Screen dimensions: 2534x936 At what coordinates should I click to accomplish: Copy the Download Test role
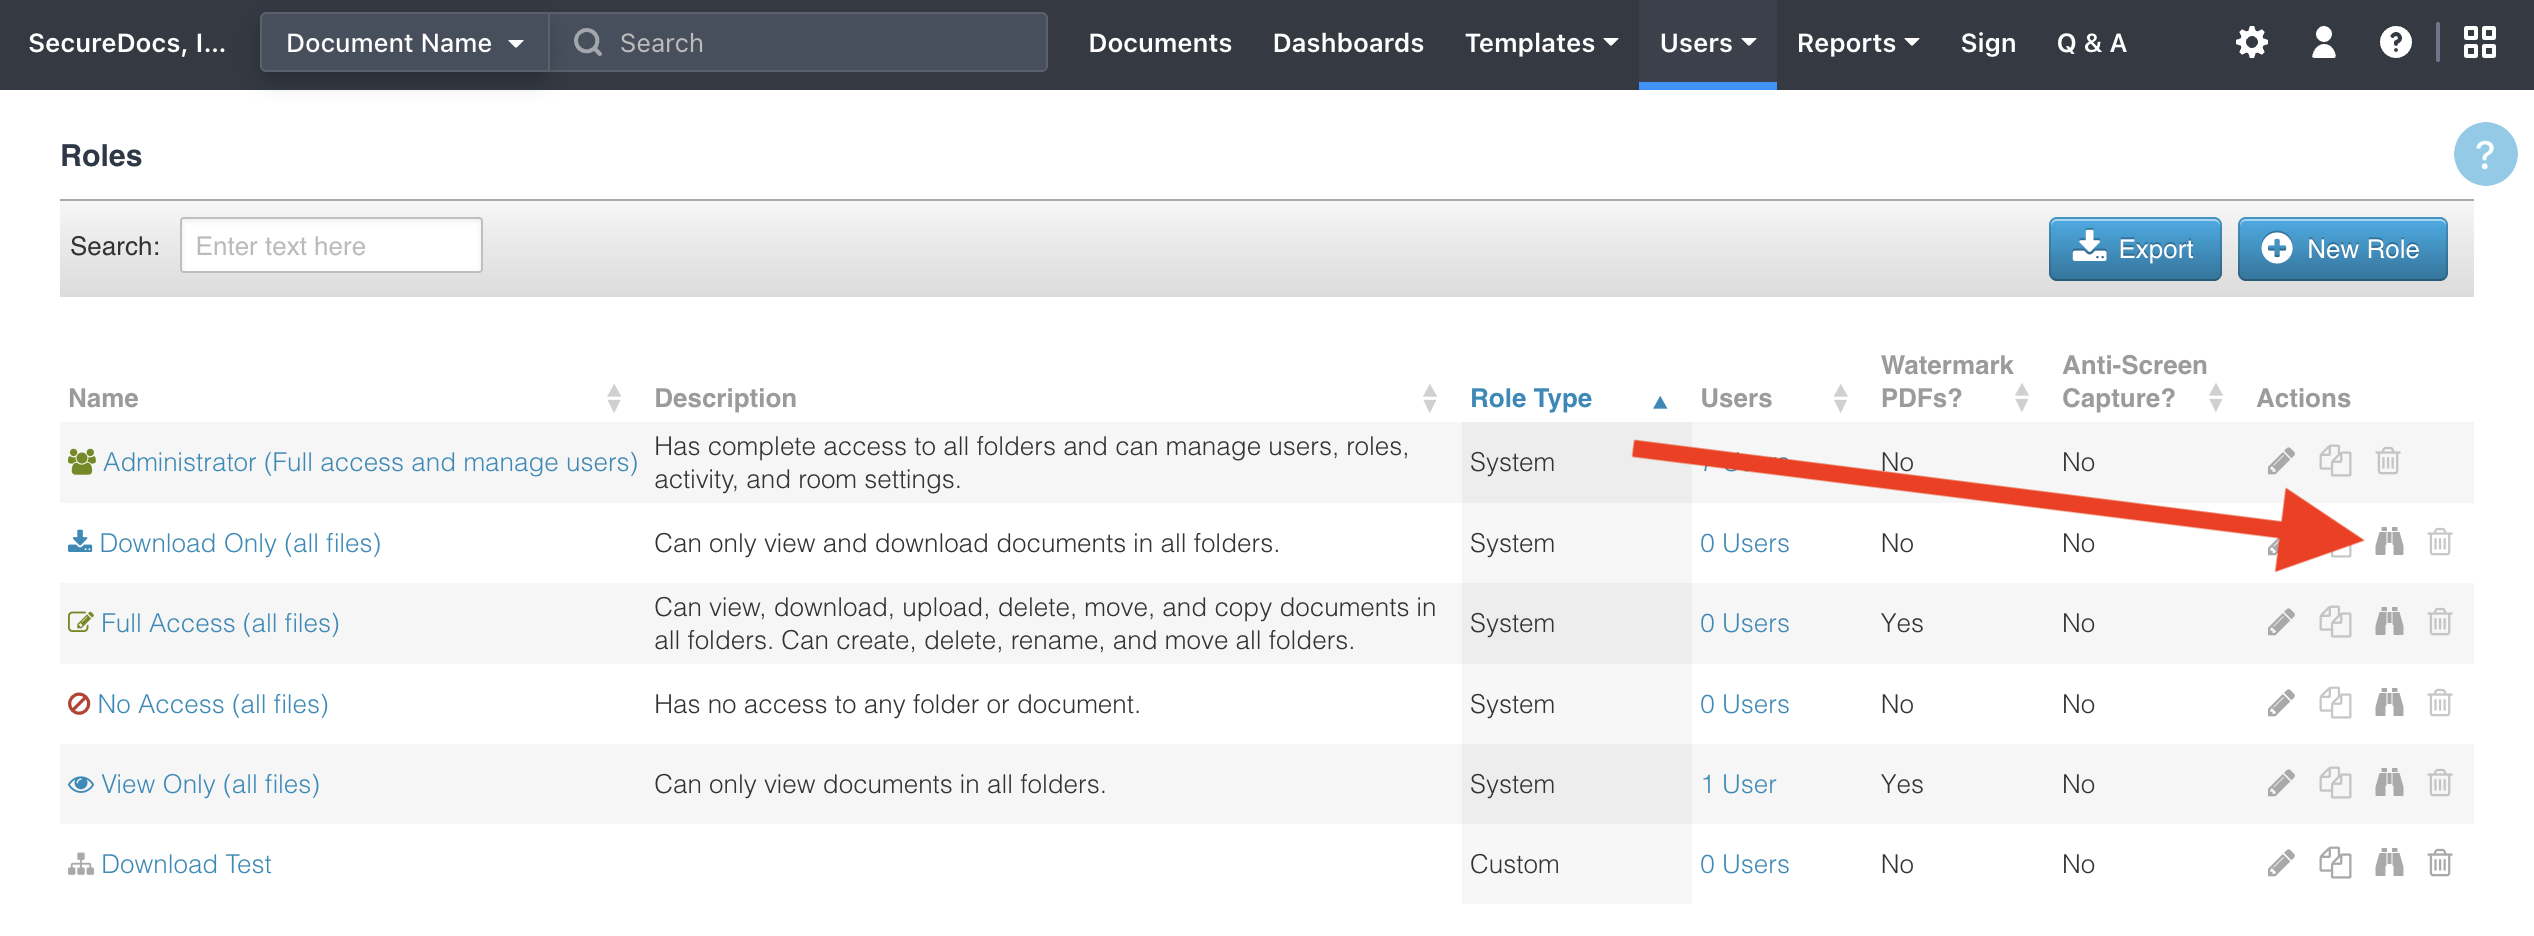[2335, 863]
